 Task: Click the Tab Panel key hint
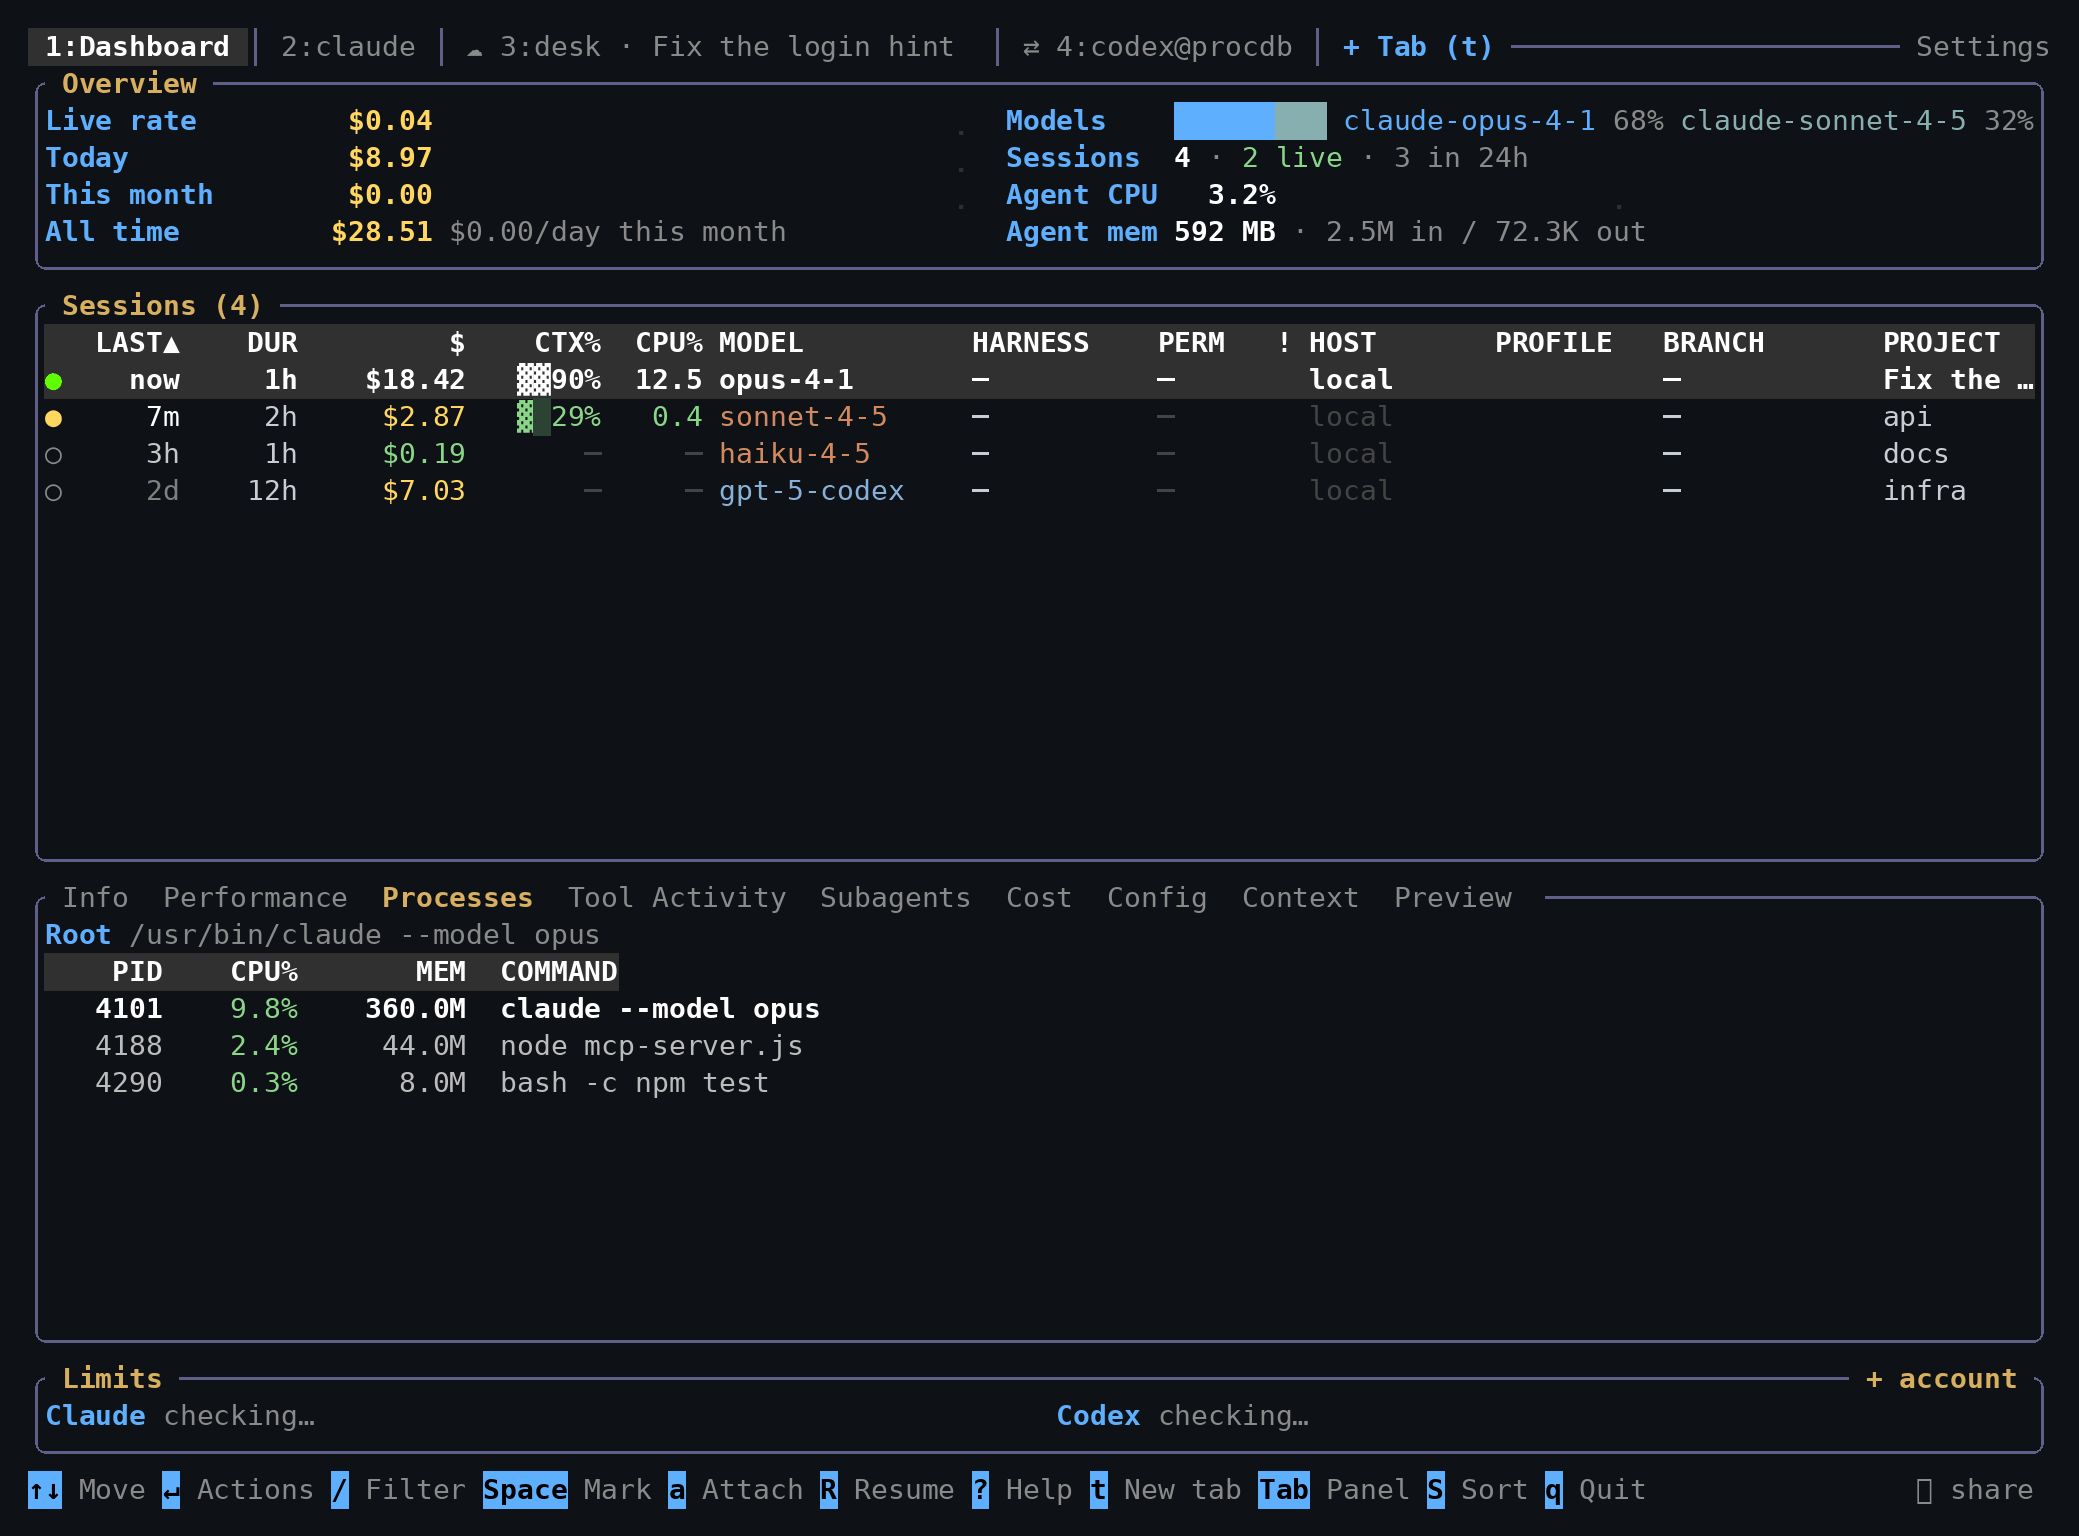[x=1284, y=1490]
